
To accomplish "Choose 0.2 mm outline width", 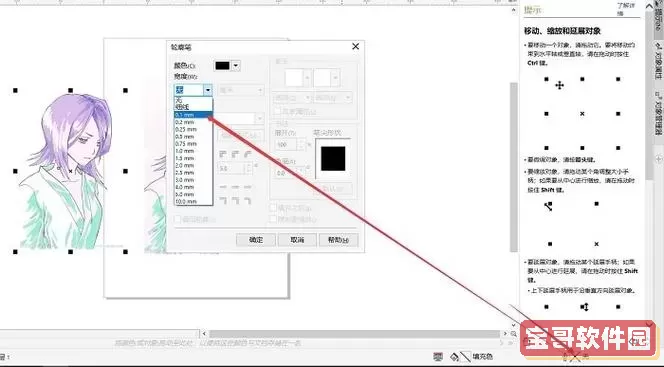I will (193, 122).
